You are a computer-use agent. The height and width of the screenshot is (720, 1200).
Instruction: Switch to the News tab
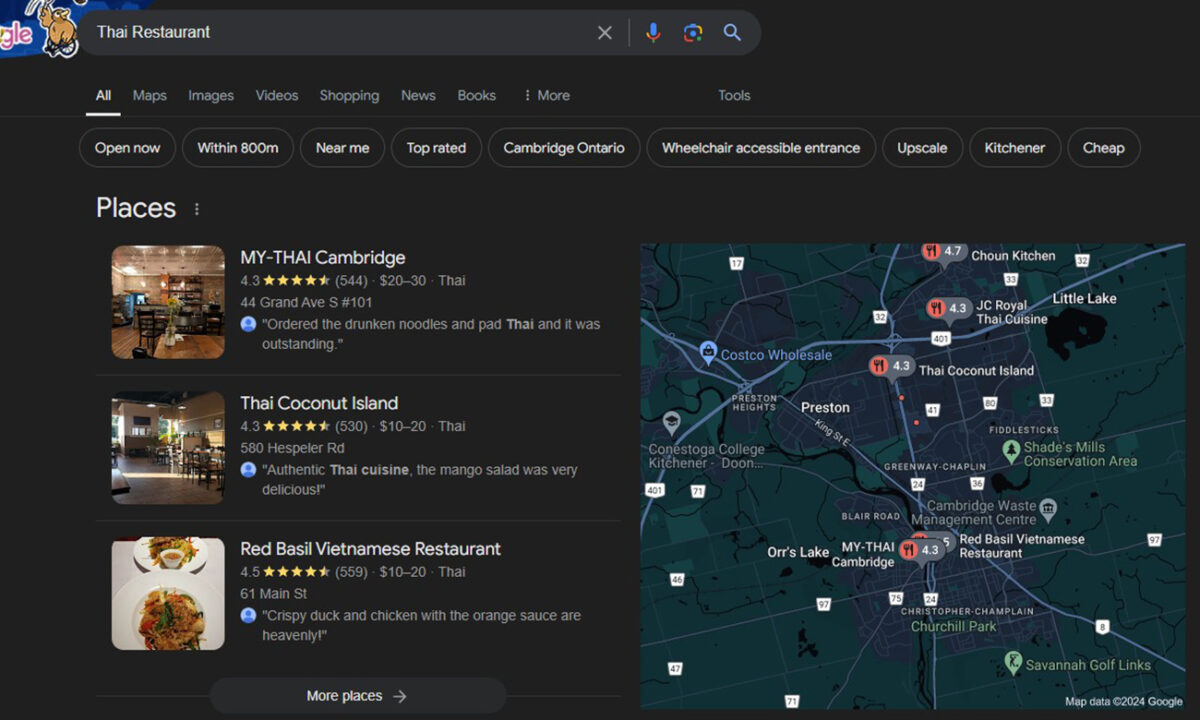click(418, 96)
